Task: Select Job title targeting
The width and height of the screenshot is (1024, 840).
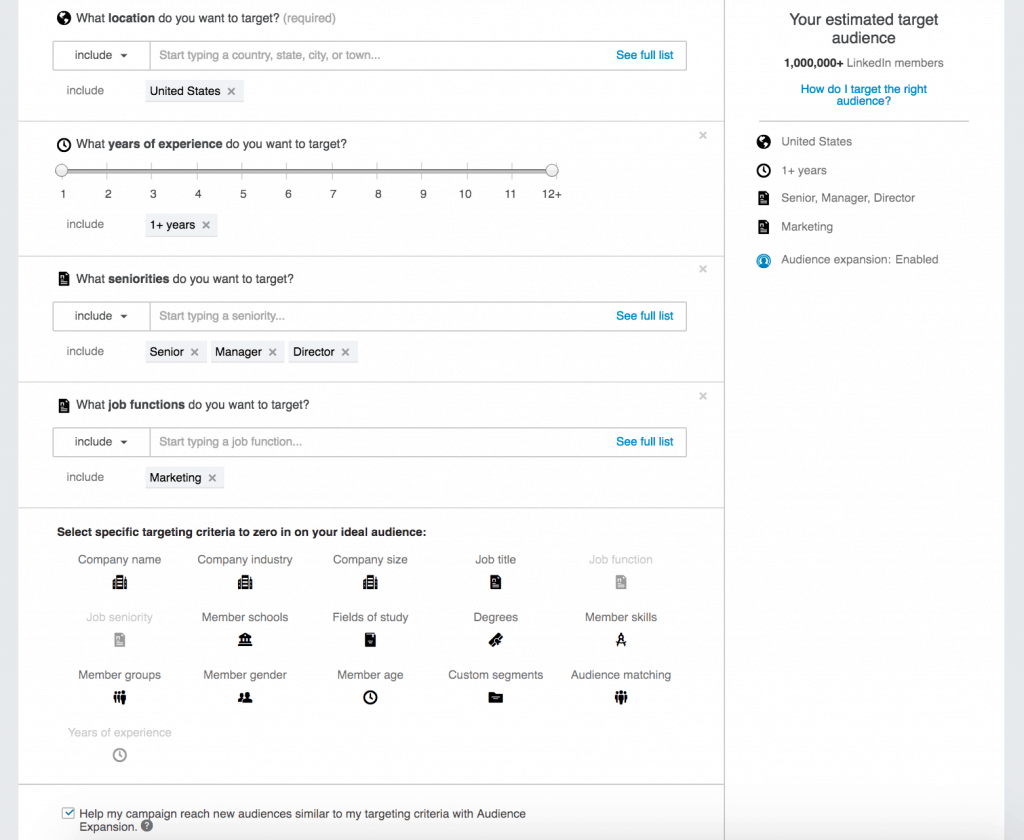Action: click(x=495, y=581)
